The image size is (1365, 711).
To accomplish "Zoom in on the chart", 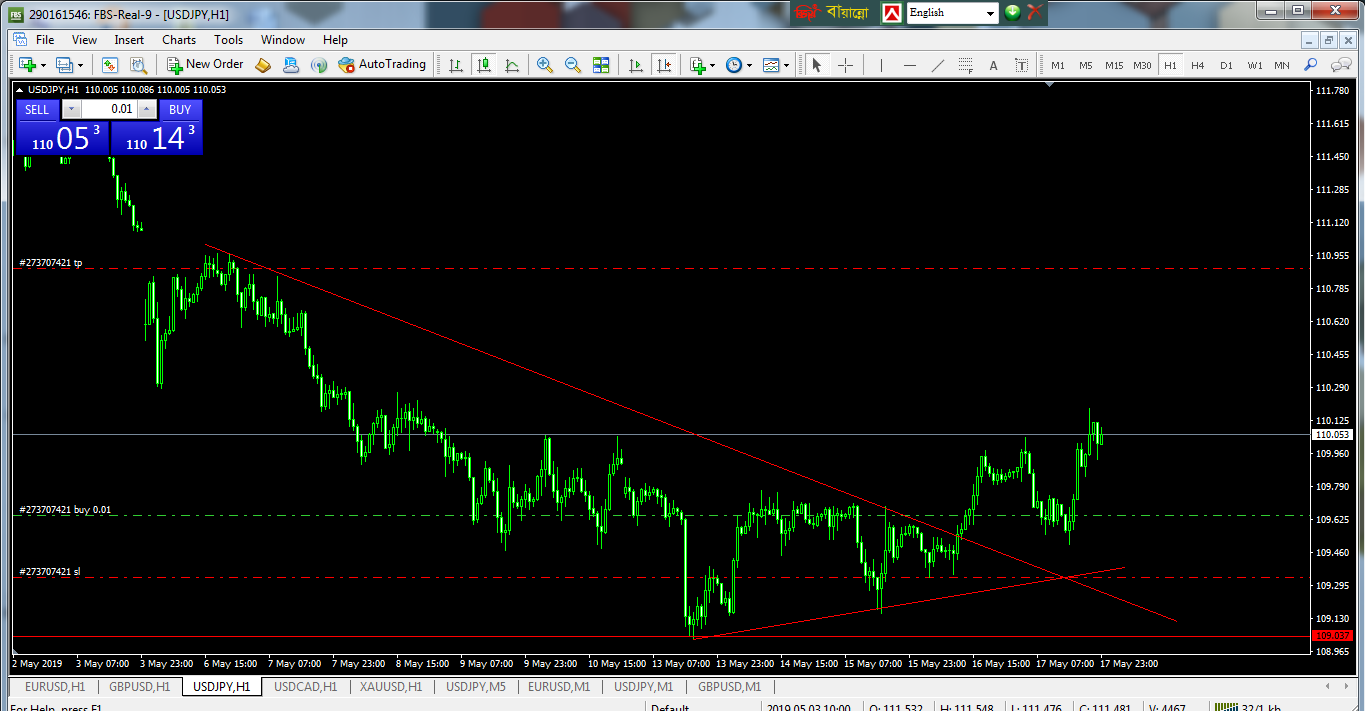I will click(x=545, y=65).
